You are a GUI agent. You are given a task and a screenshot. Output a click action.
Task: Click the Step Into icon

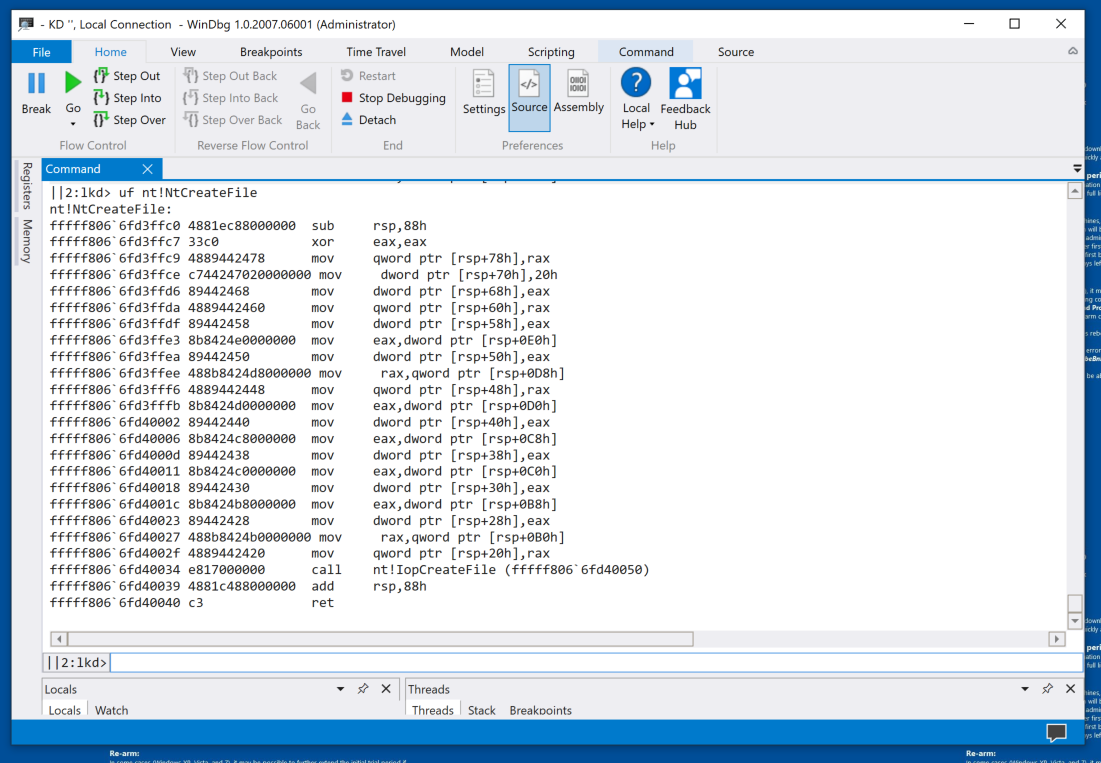click(x=101, y=98)
